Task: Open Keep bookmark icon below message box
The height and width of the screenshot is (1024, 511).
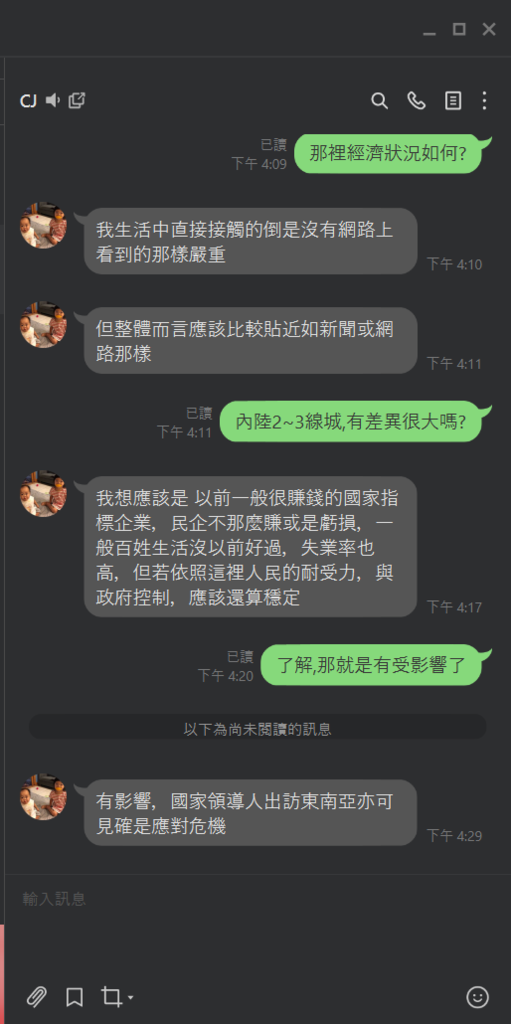Action: [x=74, y=997]
